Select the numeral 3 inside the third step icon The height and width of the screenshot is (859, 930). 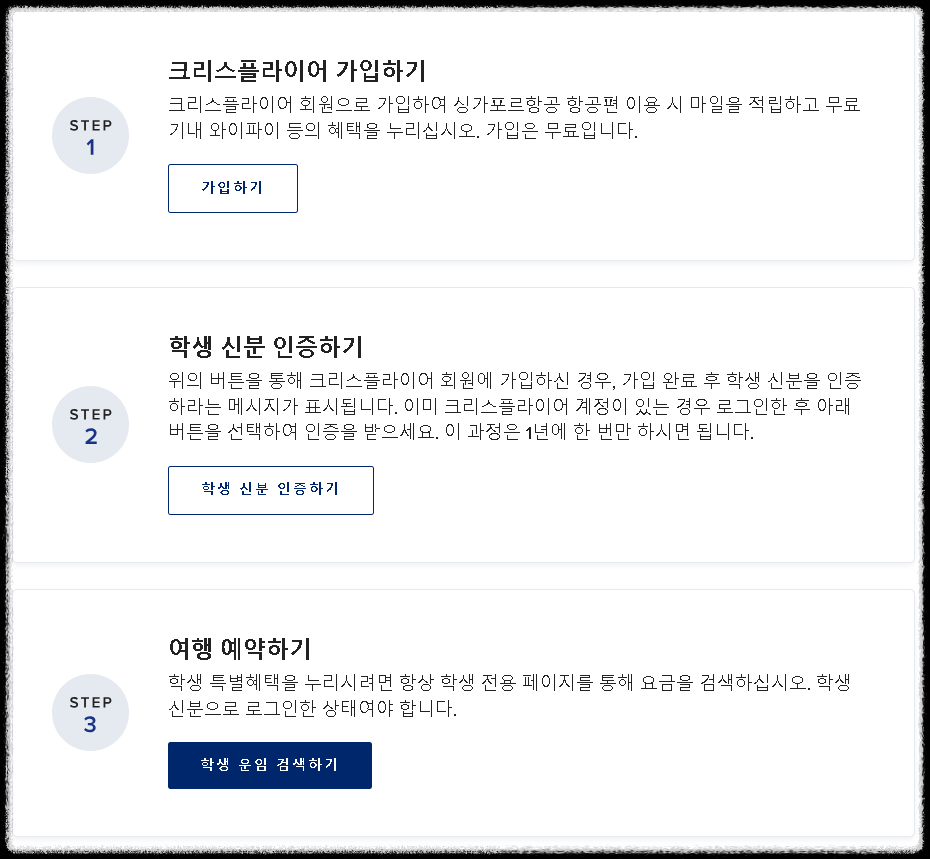coord(91,723)
